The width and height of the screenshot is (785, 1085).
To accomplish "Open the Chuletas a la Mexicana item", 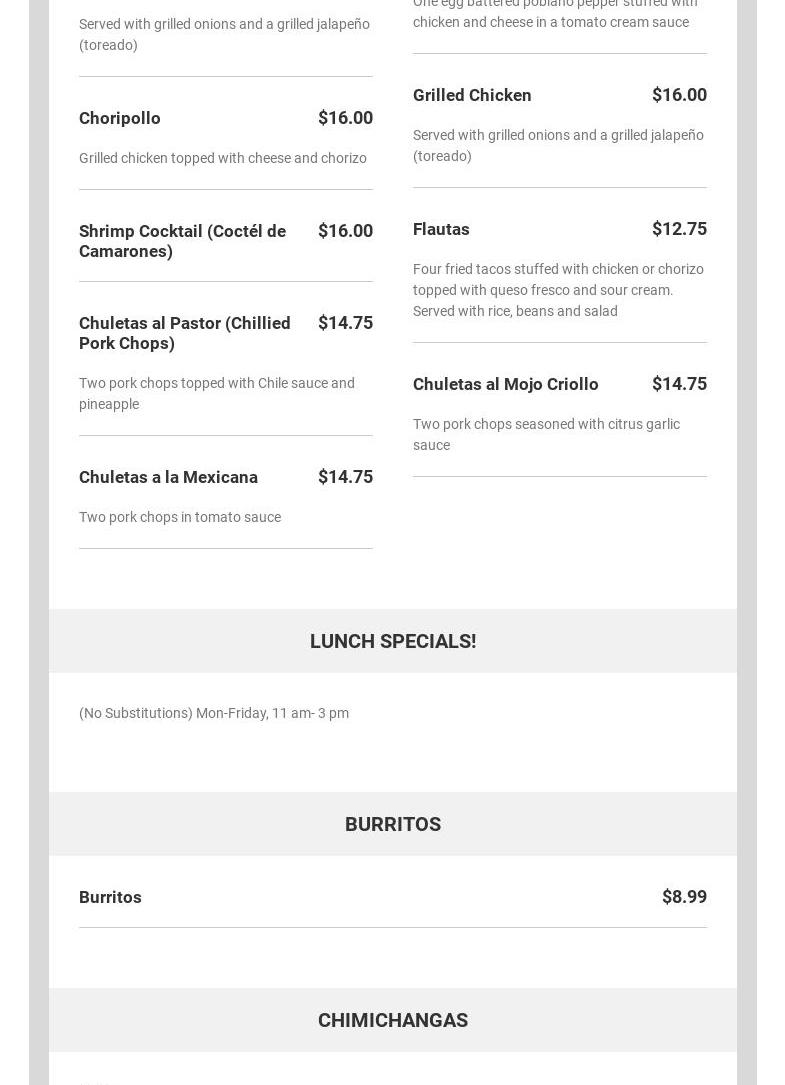I will pos(168,477).
